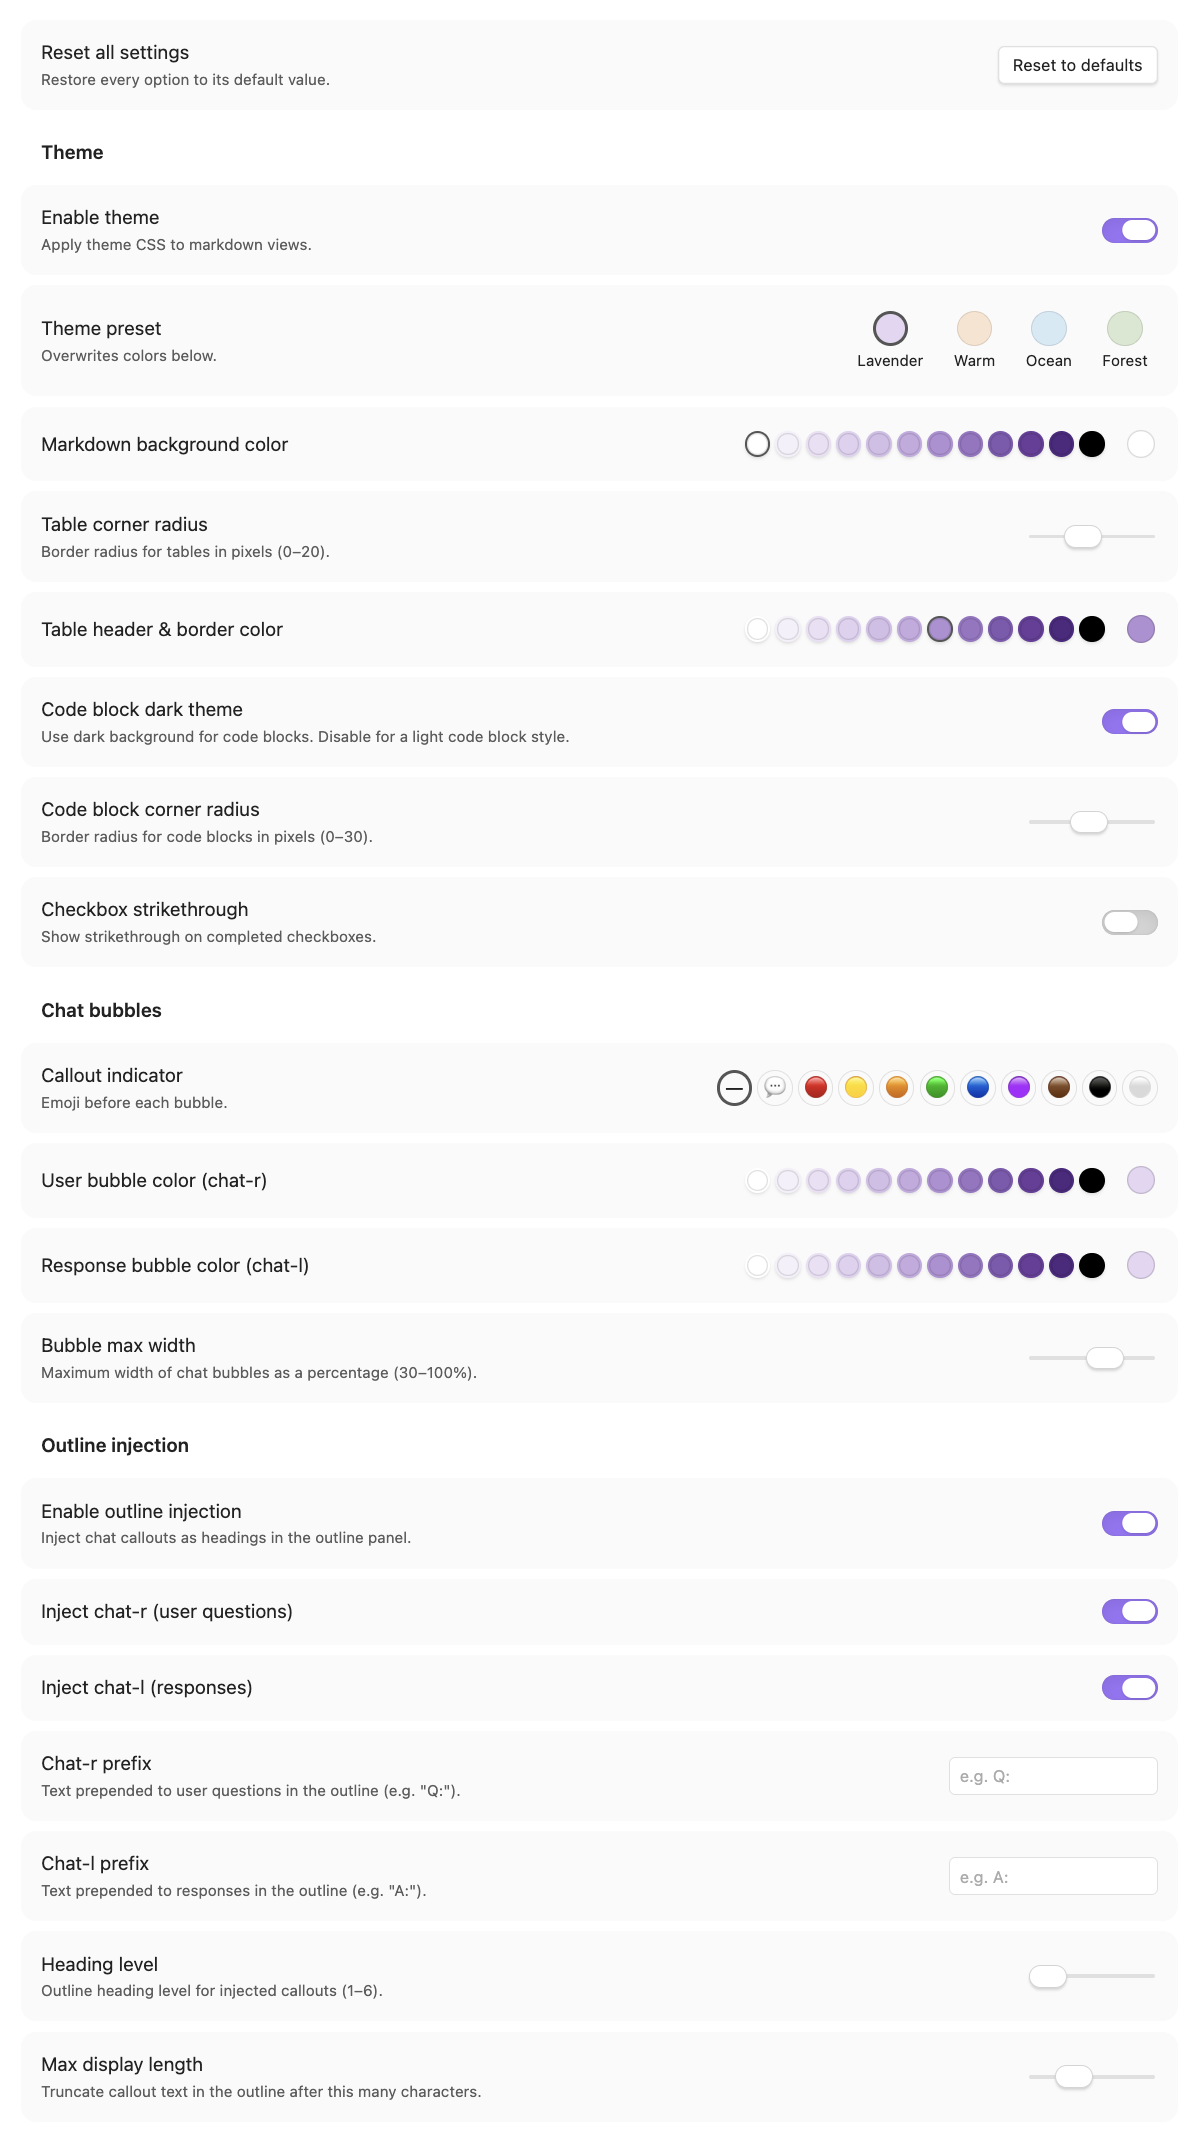Apply the Forest theme preset

[x=1125, y=340]
